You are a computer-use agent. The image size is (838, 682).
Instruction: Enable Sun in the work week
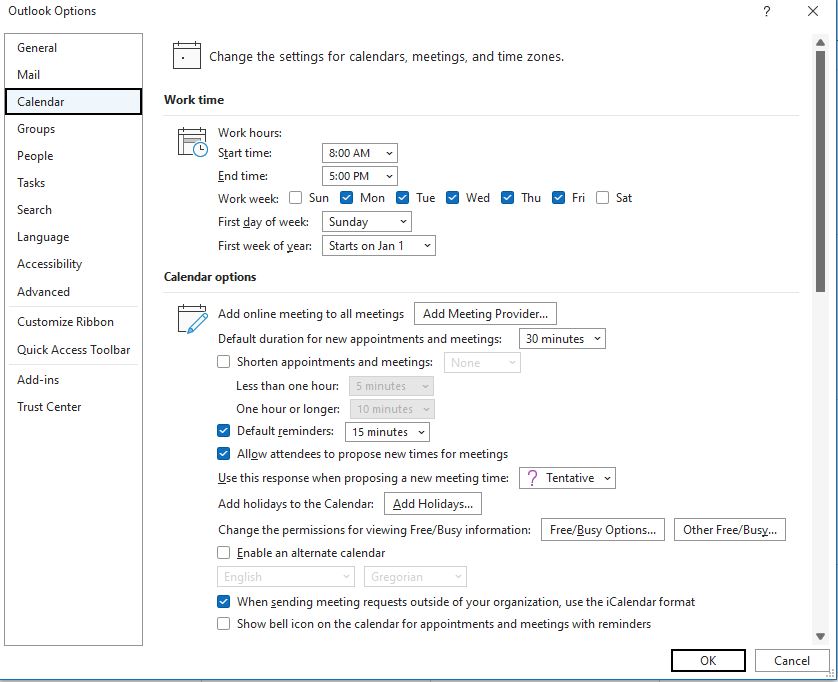[x=296, y=198]
